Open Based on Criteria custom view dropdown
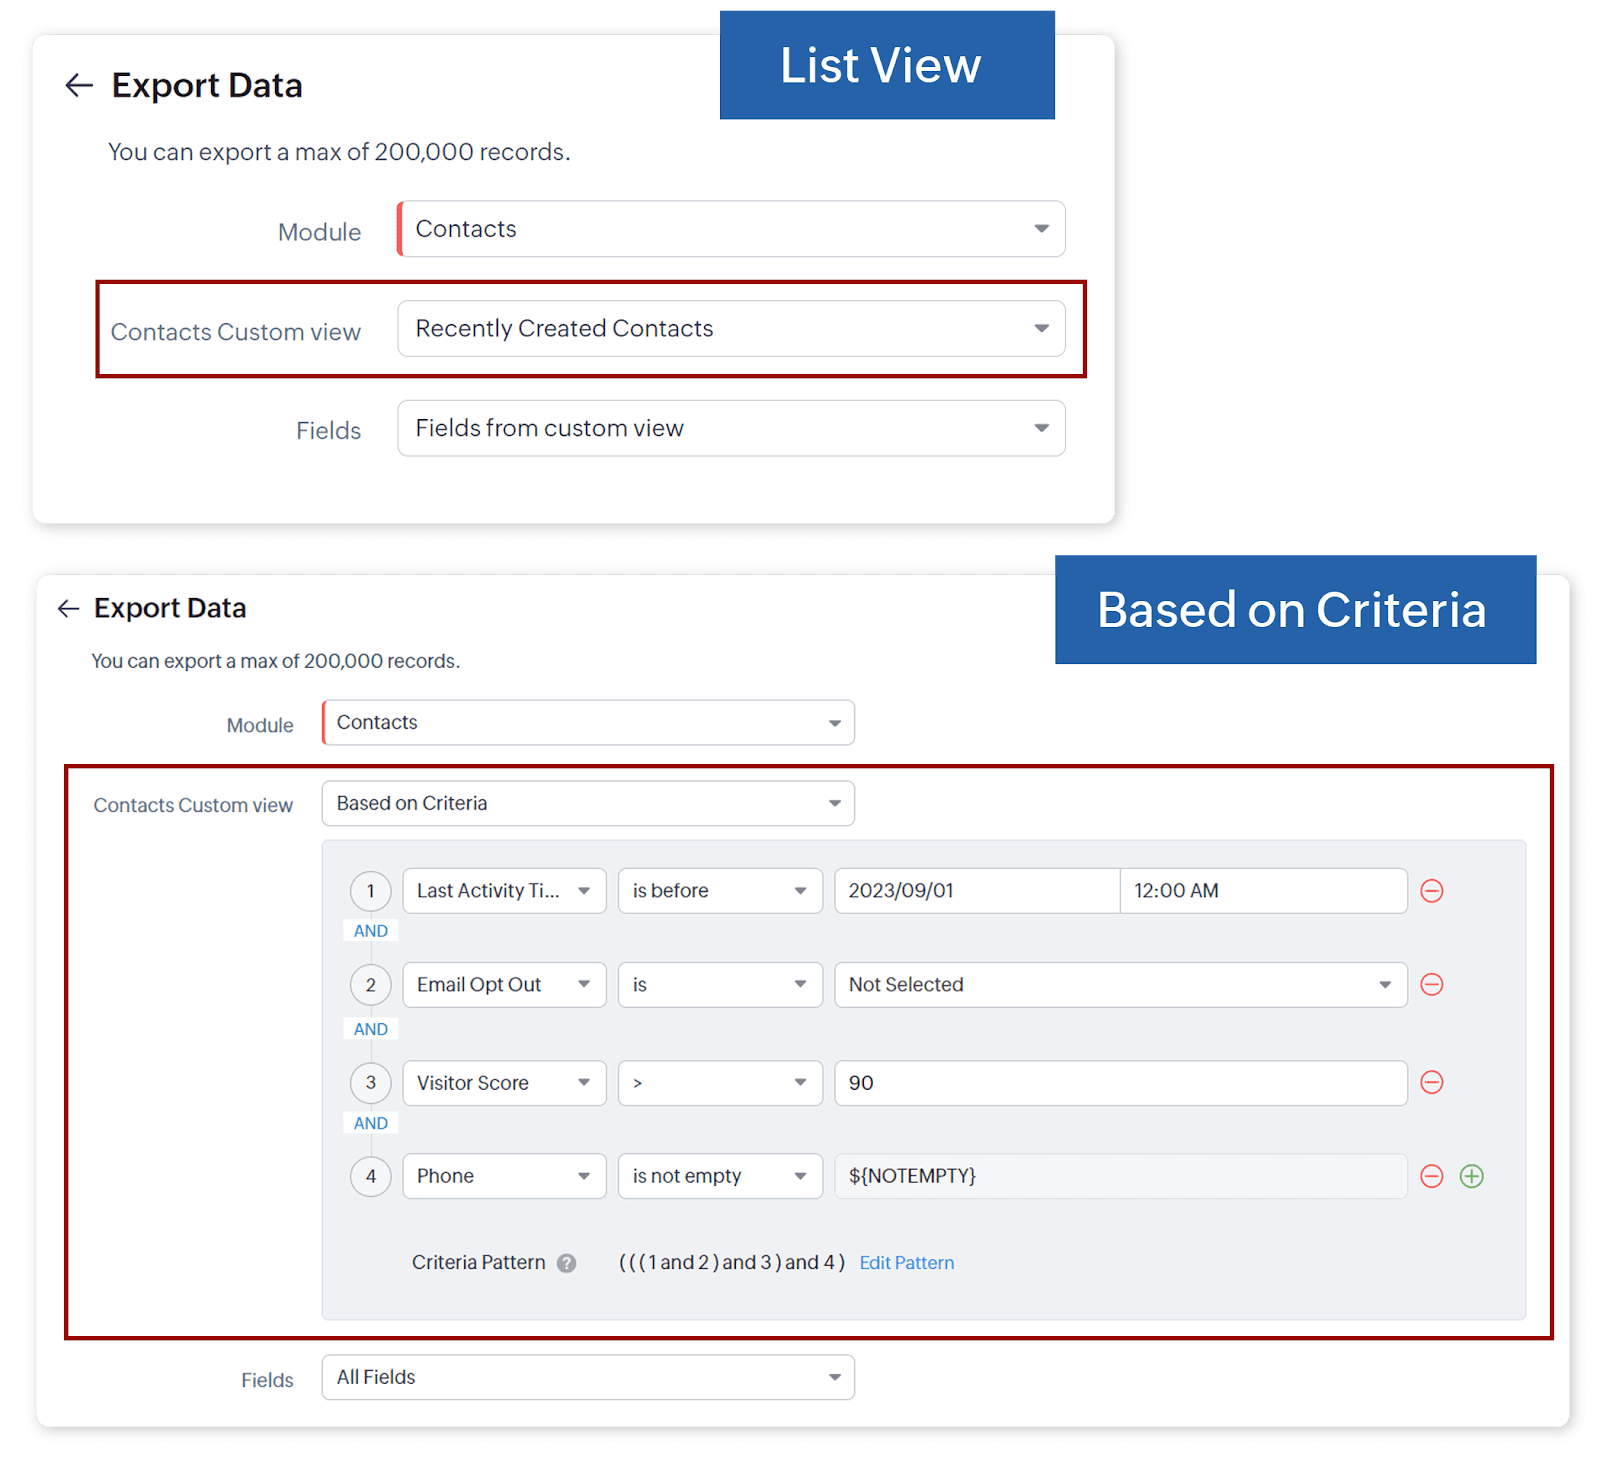The image size is (1600, 1464). (x=588, y=804)
